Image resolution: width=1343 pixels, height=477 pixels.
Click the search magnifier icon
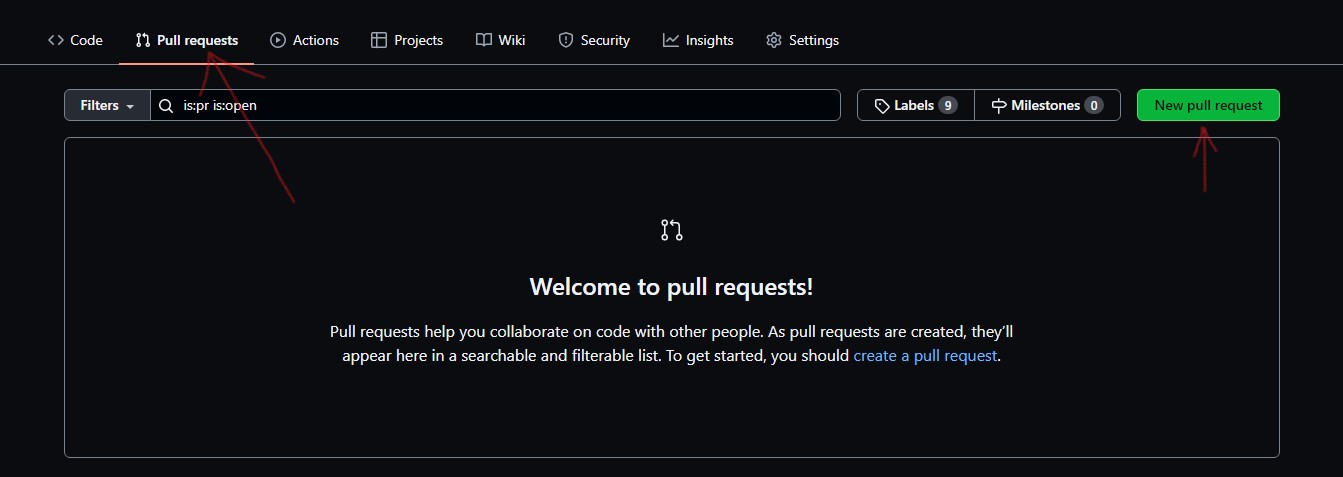point(167,105)
